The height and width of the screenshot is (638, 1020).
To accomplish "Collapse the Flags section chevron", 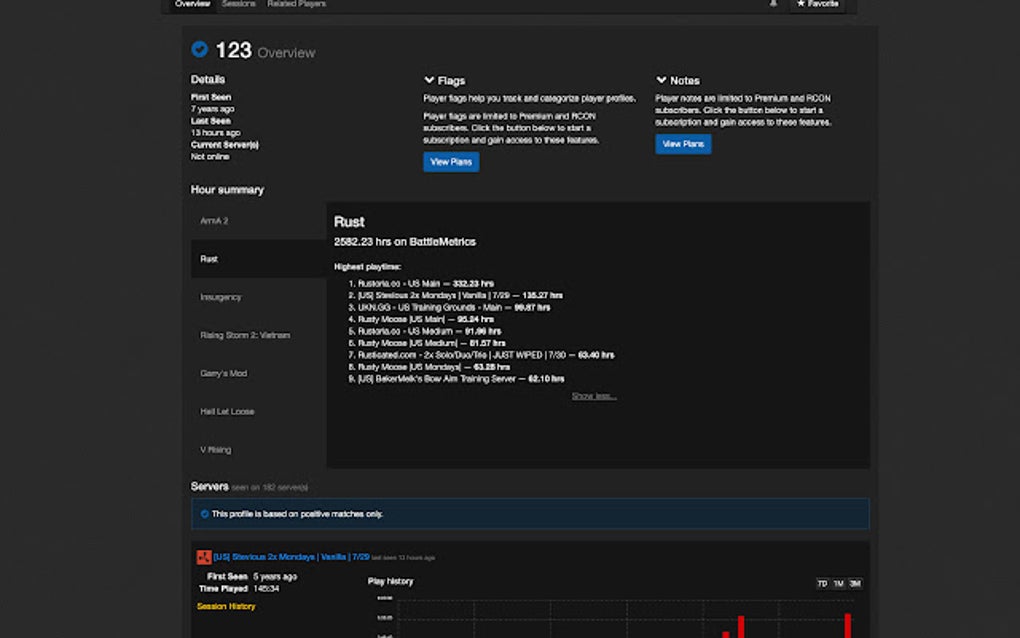I will (429, 80).
